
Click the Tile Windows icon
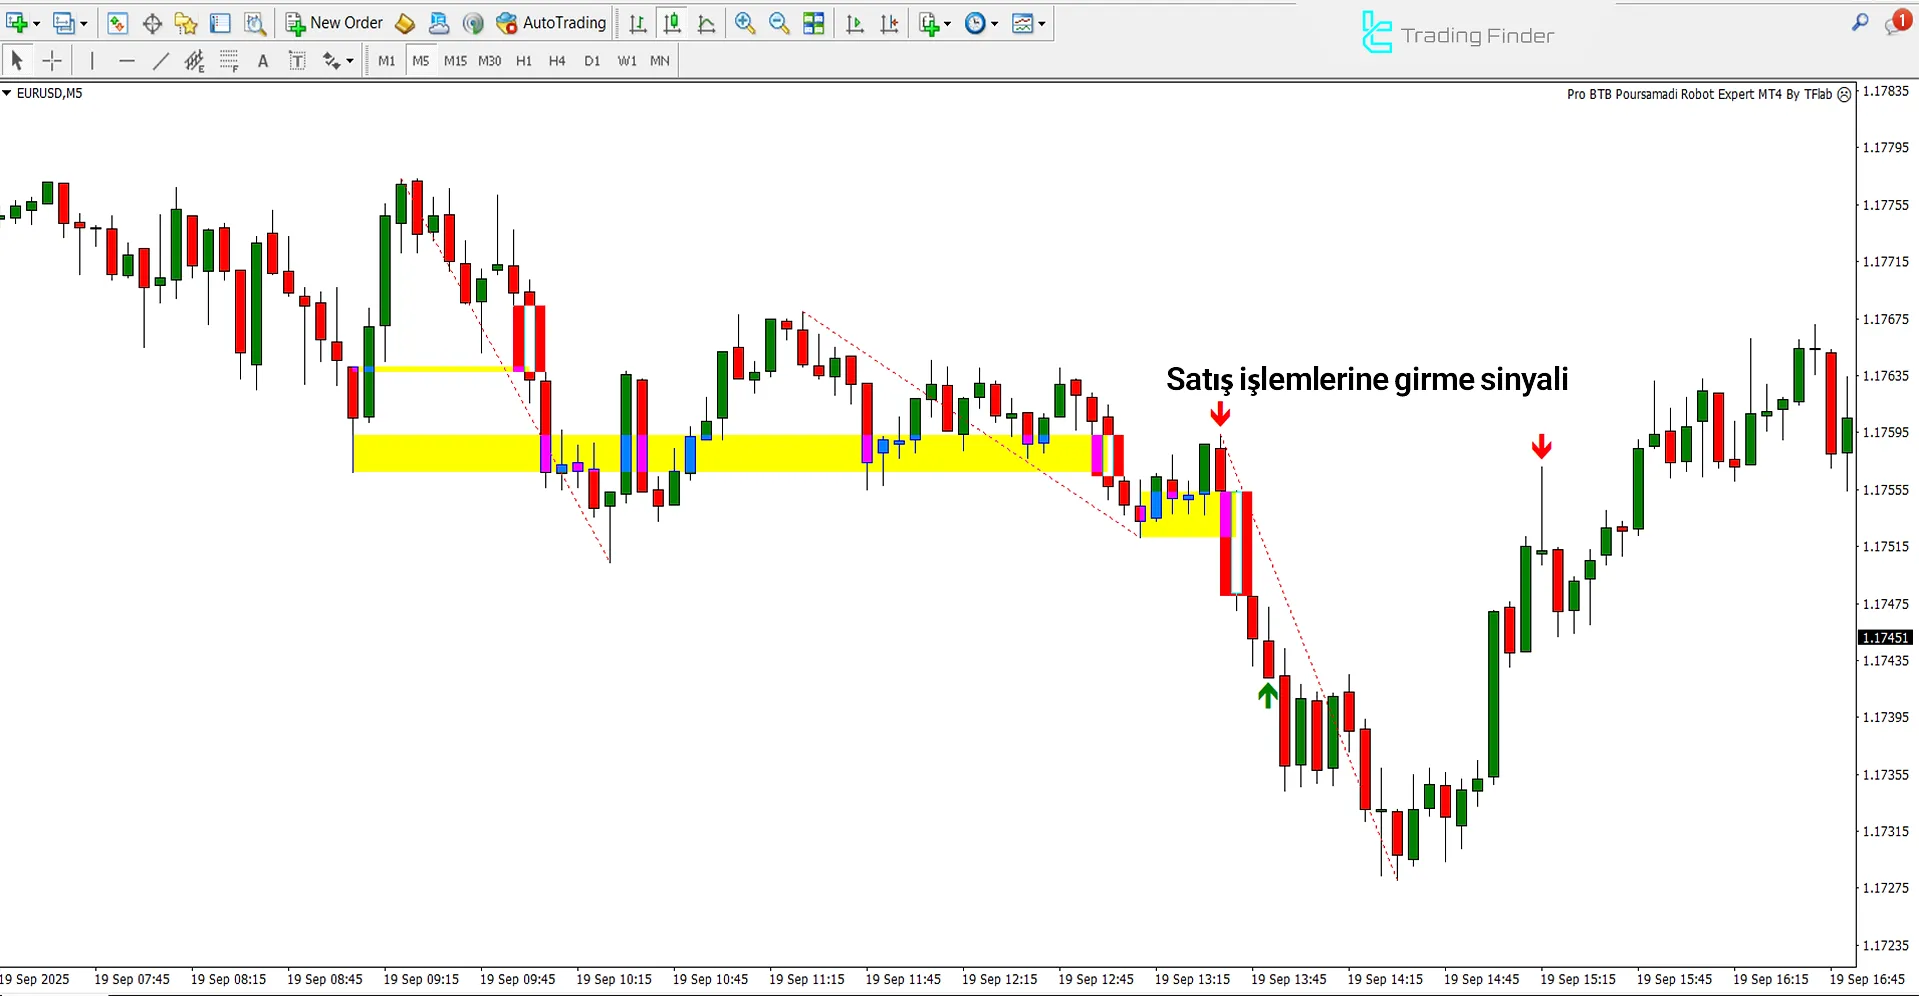point(814,23)
